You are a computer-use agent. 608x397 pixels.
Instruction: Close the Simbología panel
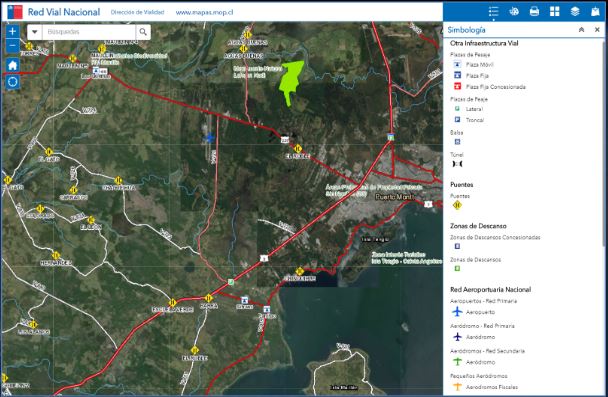tap(597, 30)
